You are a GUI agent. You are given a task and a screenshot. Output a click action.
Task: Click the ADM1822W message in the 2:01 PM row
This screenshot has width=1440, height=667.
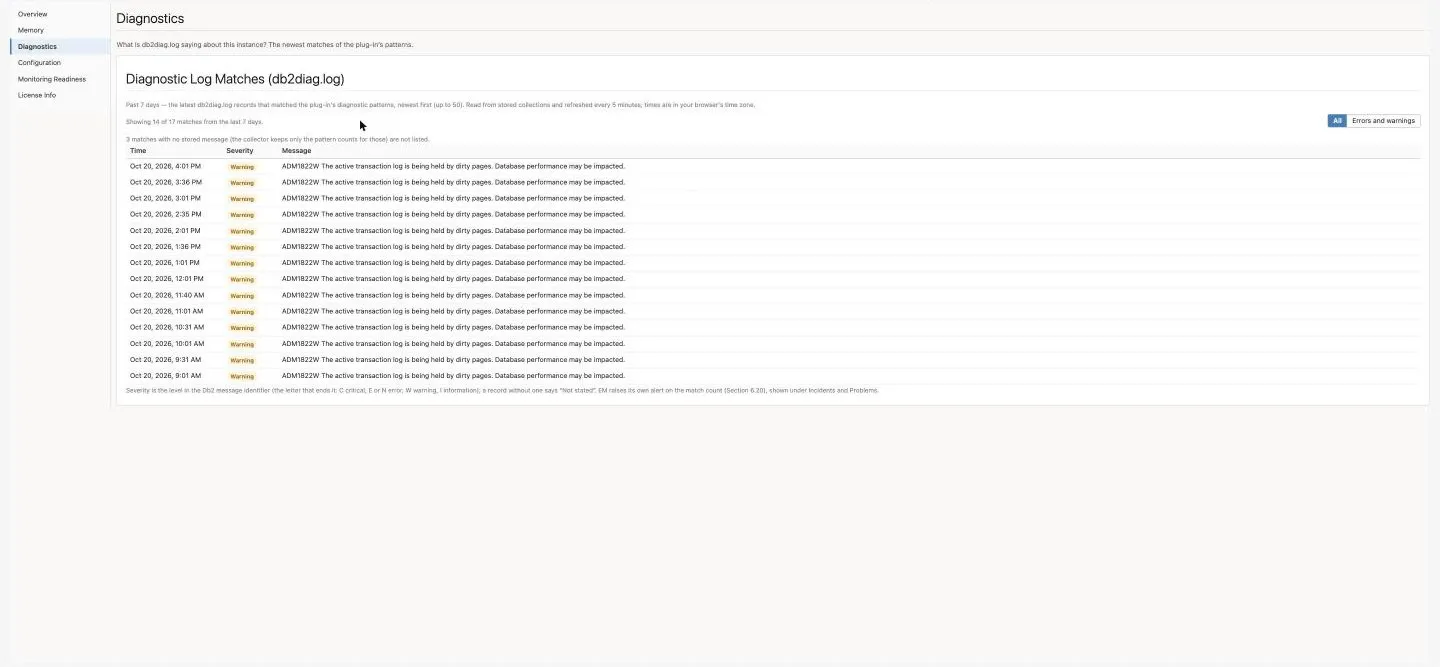[x=453, y=230]
